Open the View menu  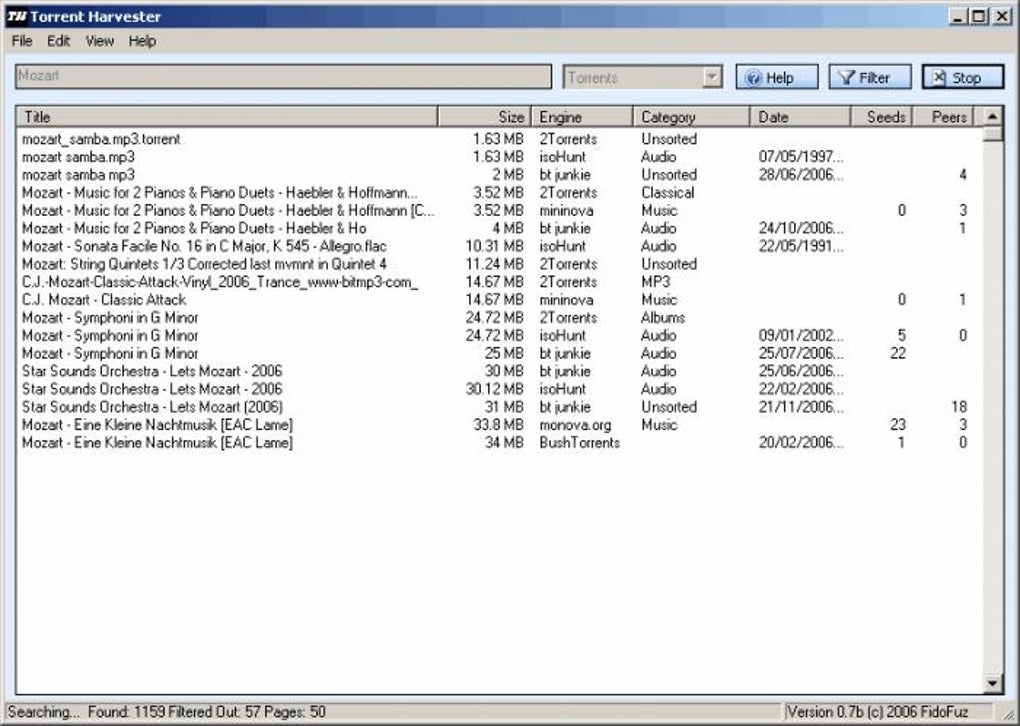(x=100, y=41)
